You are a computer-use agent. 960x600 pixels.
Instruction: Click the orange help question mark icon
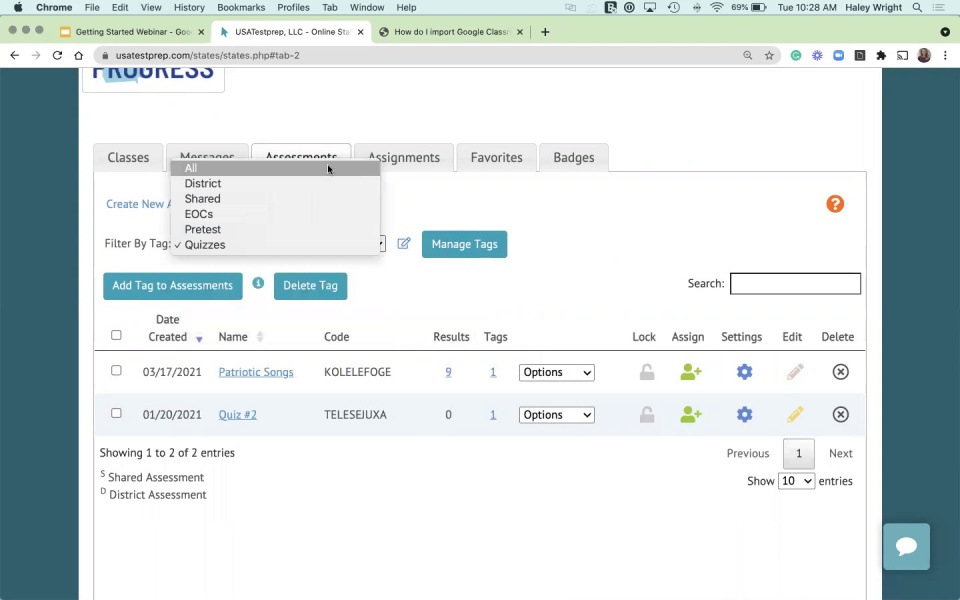click(x=835, y=204)
